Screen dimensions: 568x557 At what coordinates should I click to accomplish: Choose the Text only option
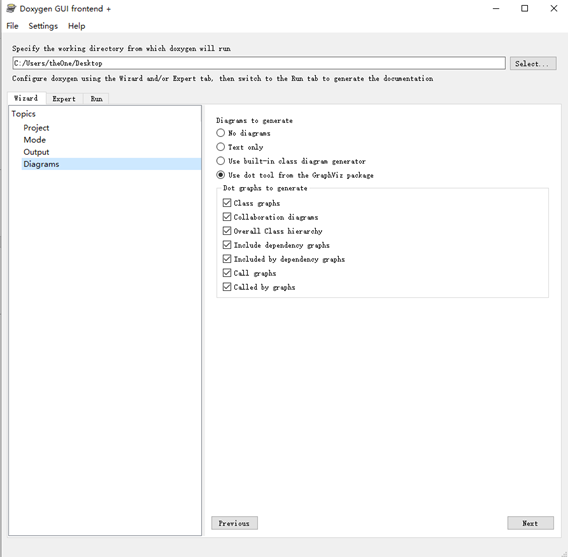coord(240,147)
